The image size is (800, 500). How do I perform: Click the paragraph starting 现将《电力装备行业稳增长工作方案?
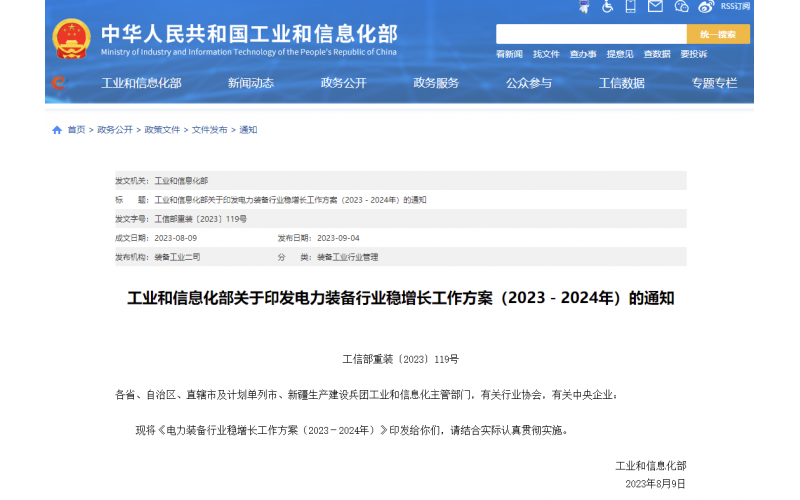pos(352,431)
